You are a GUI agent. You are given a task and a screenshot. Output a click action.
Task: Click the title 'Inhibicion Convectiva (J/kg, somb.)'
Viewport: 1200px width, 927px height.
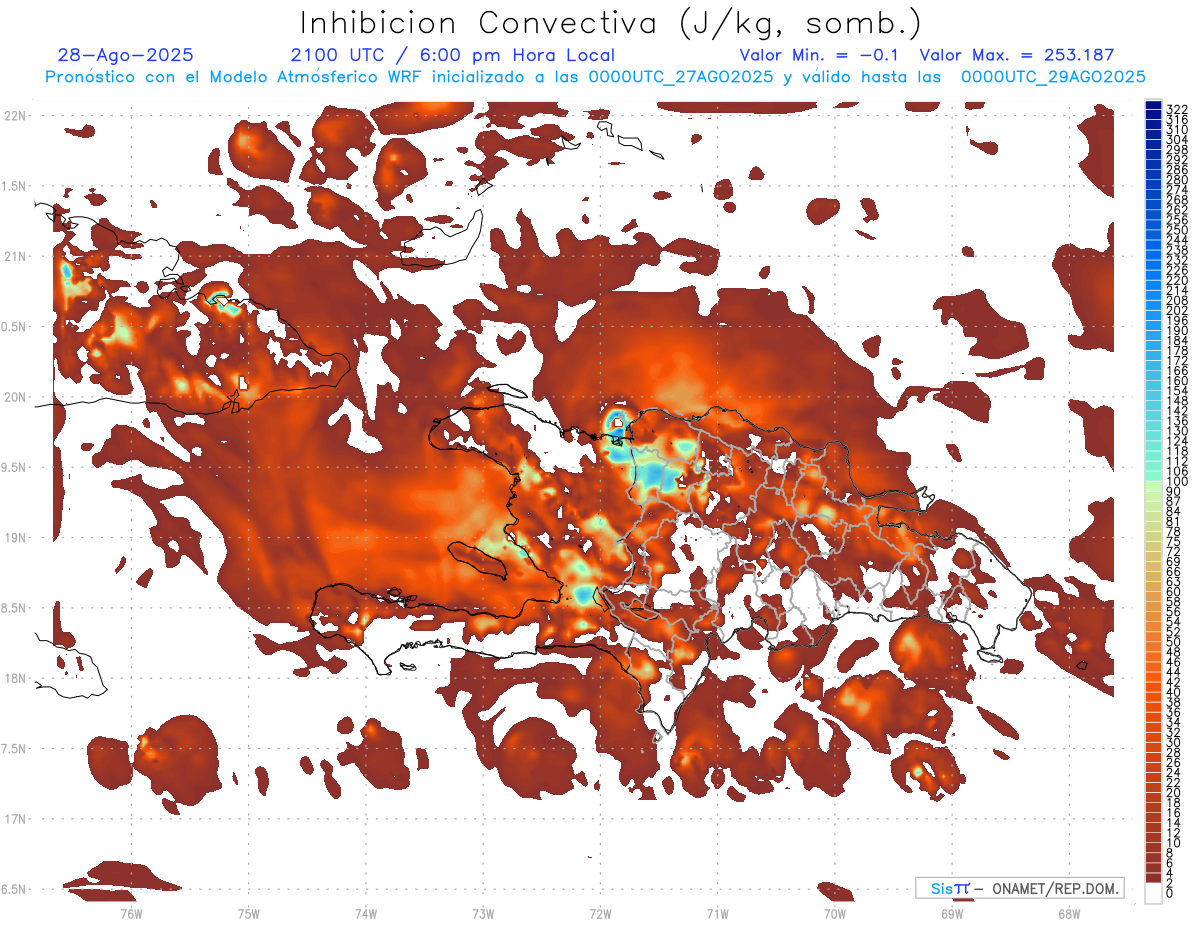(x=611, y=23)
